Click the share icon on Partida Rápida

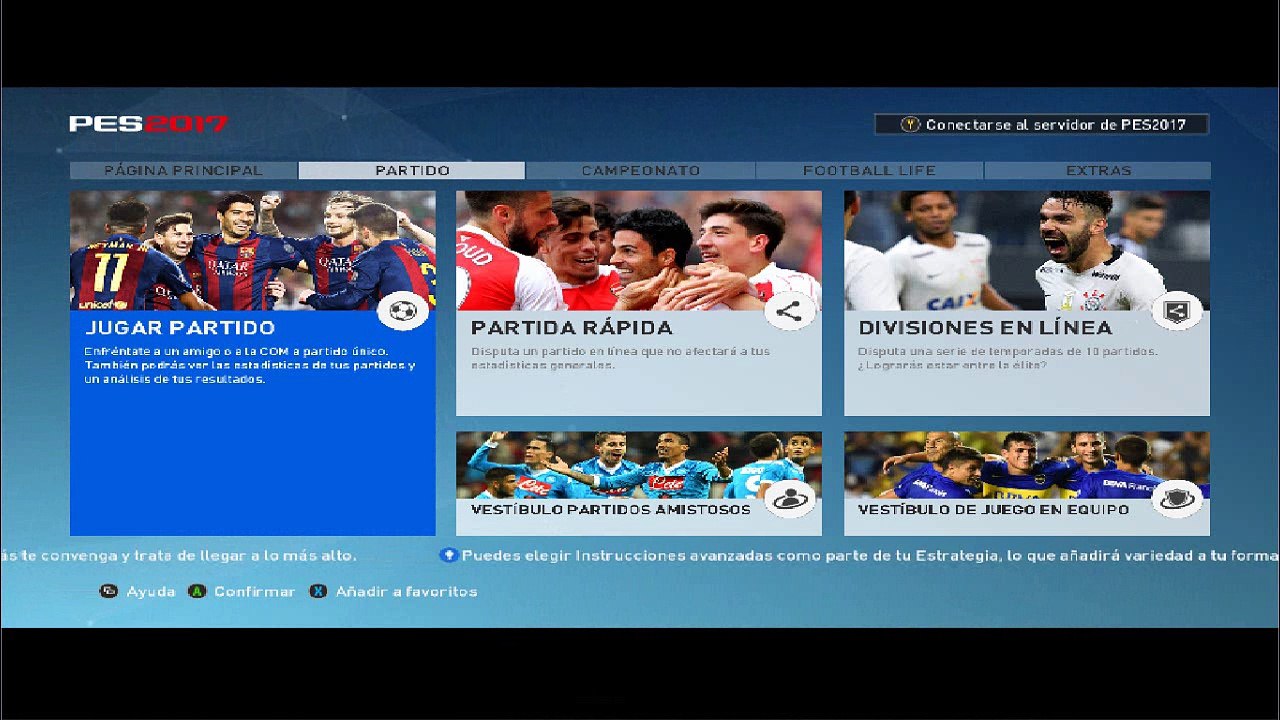789,312
